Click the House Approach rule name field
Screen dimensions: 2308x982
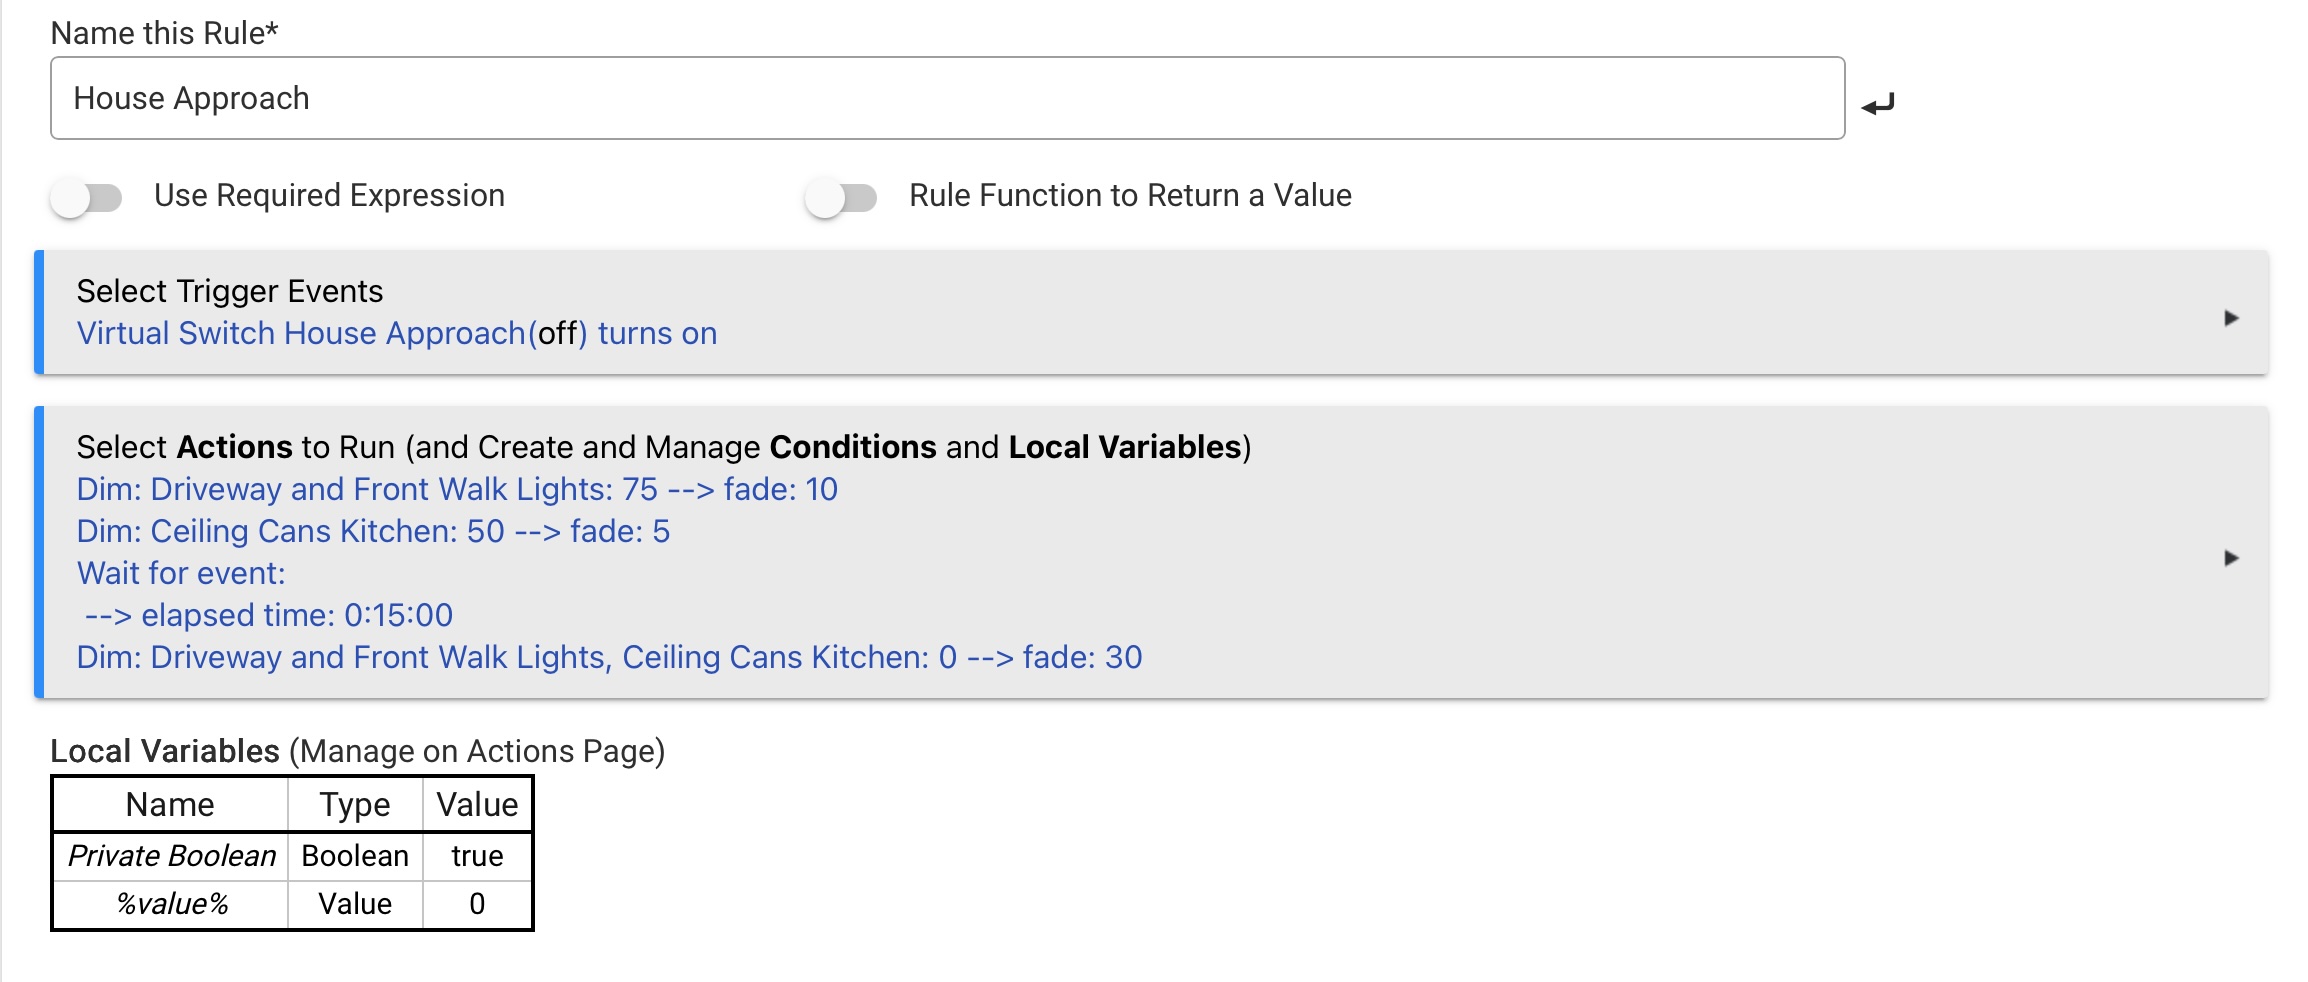(x=946, y=98)
